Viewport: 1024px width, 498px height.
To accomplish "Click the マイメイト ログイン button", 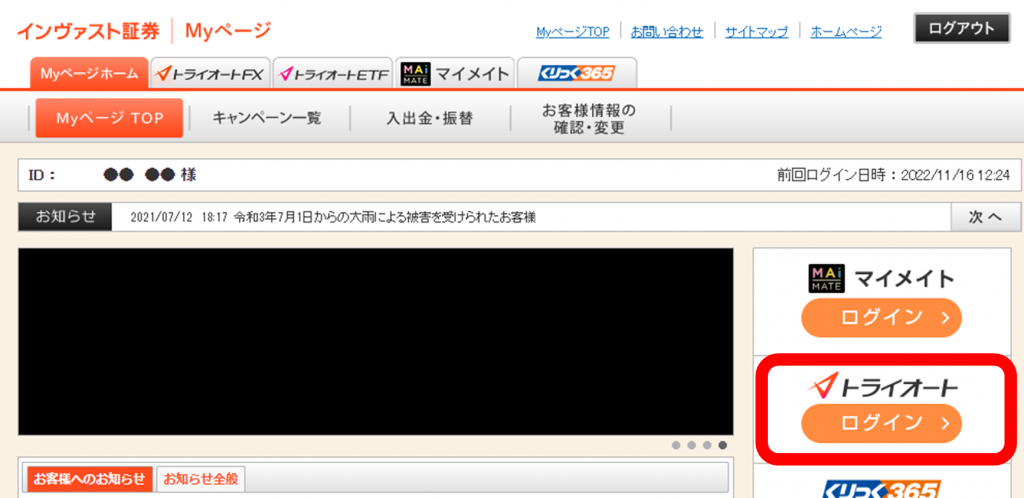I will [881, 318].
